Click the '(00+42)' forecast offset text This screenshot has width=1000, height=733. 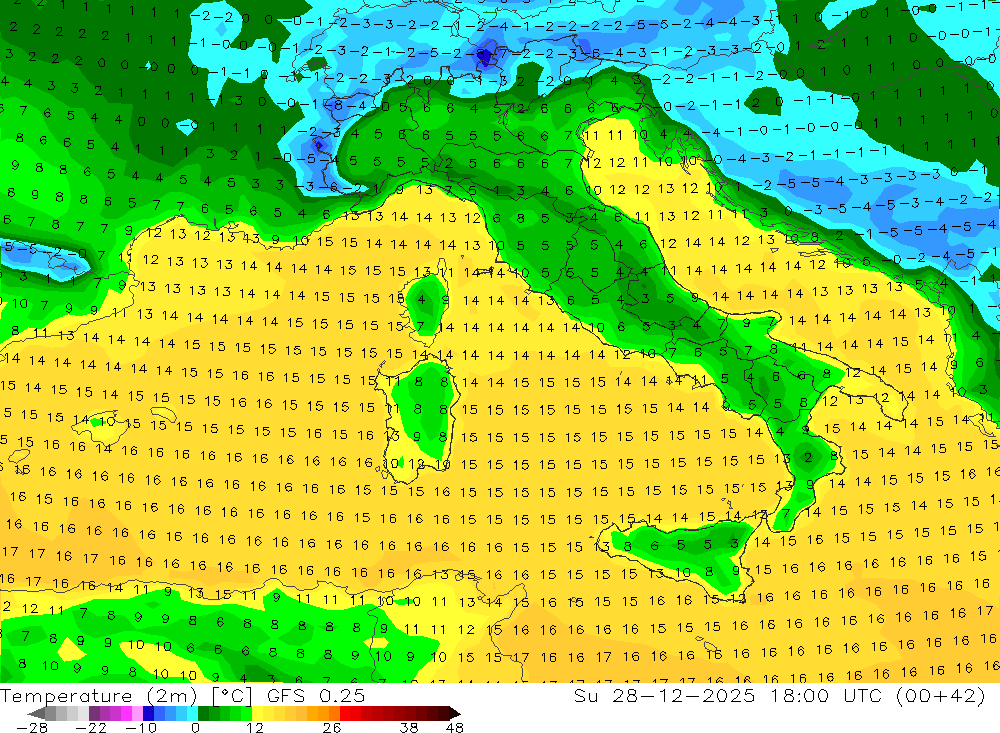[x=940, y=696]
